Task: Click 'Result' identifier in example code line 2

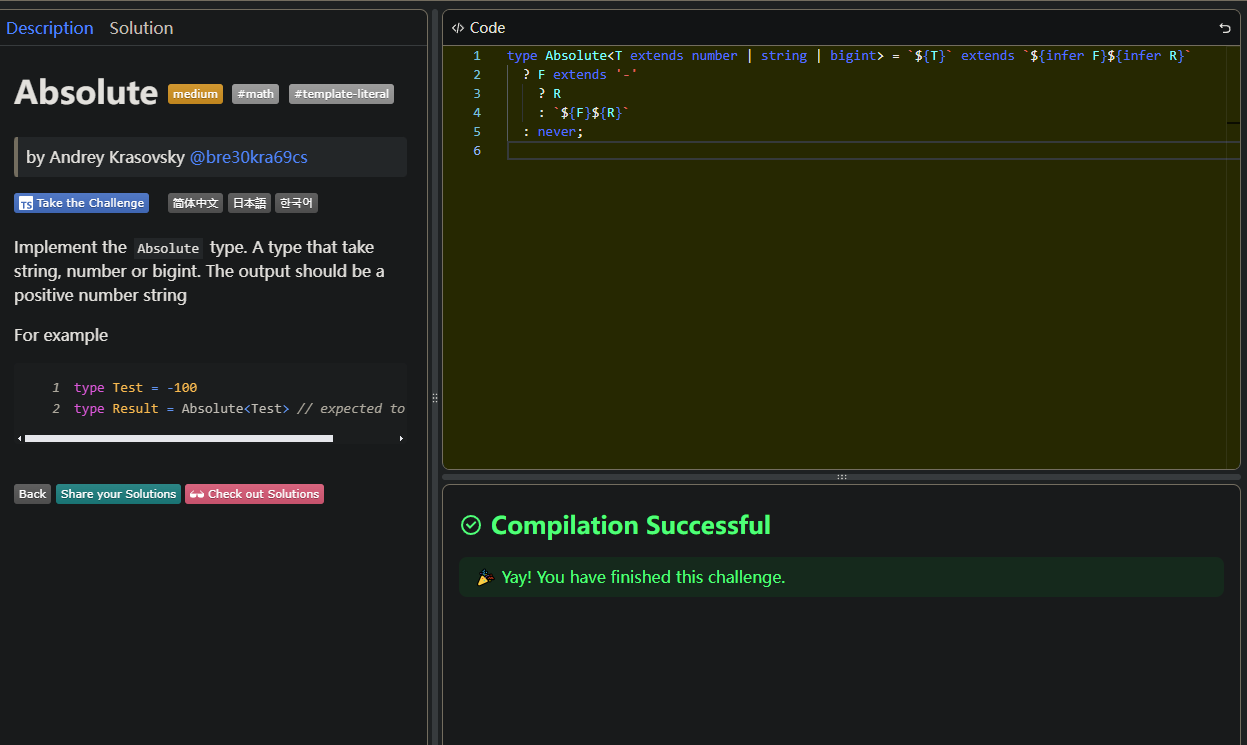Action: click(137, 409)
